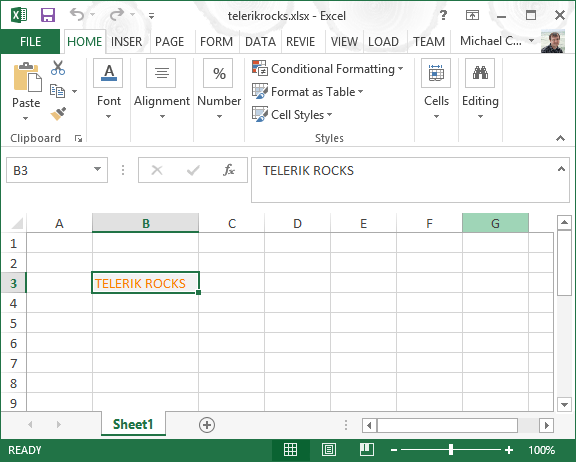Screen dimensions: 576x462
Task: Open the Name Box dropdown arrow
Action: (x=97, y=169)
